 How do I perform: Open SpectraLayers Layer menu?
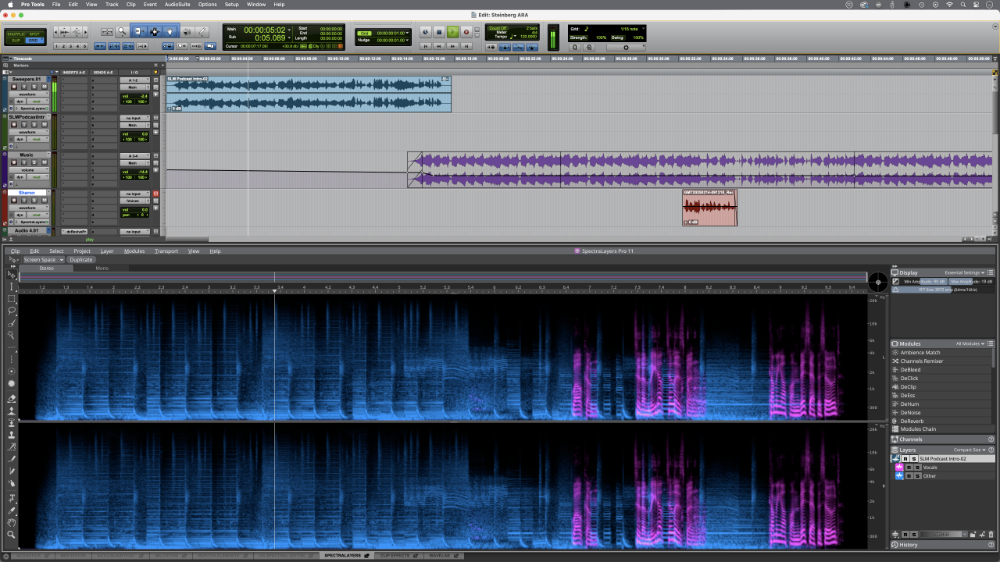(107, 251)
